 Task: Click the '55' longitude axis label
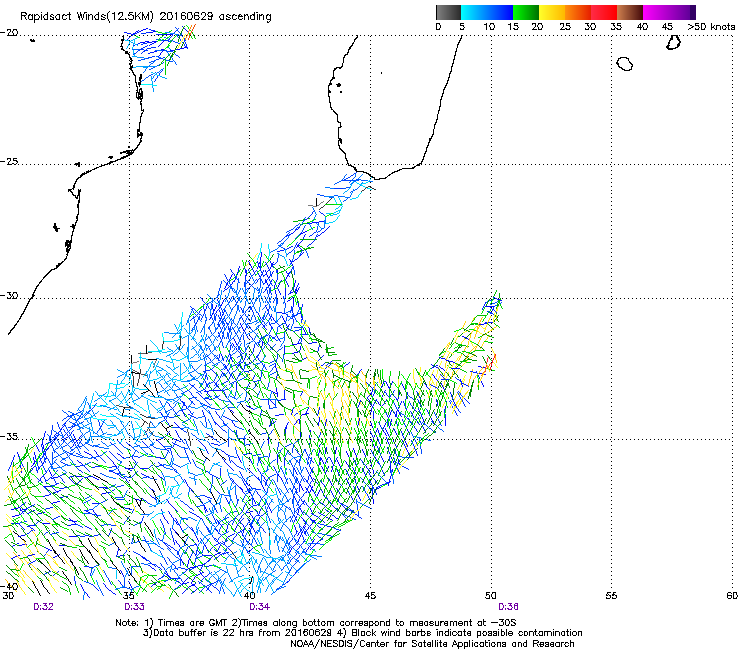click(x=611, y=596)
